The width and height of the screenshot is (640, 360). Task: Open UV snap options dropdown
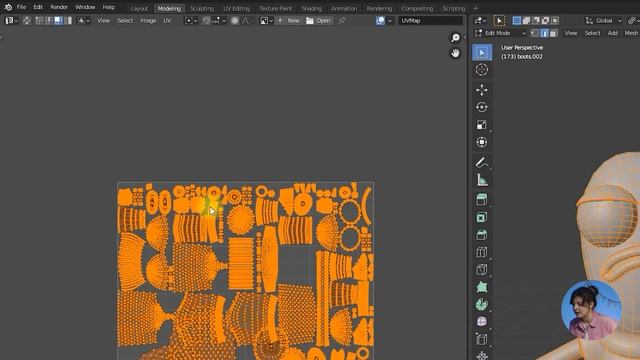point(219,20)
